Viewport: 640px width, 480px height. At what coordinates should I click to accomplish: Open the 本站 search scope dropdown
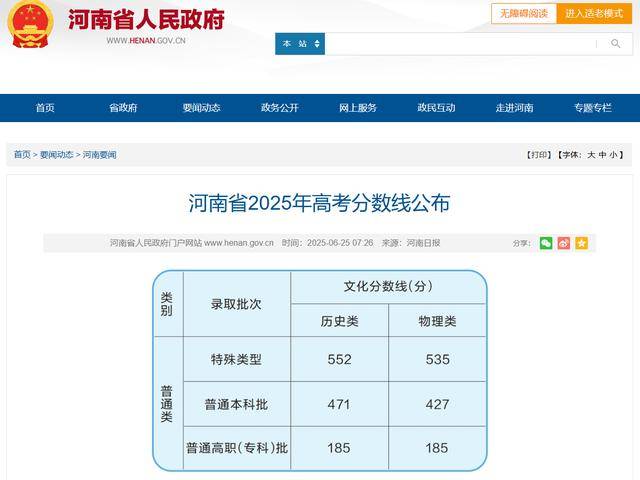point(300,44)
